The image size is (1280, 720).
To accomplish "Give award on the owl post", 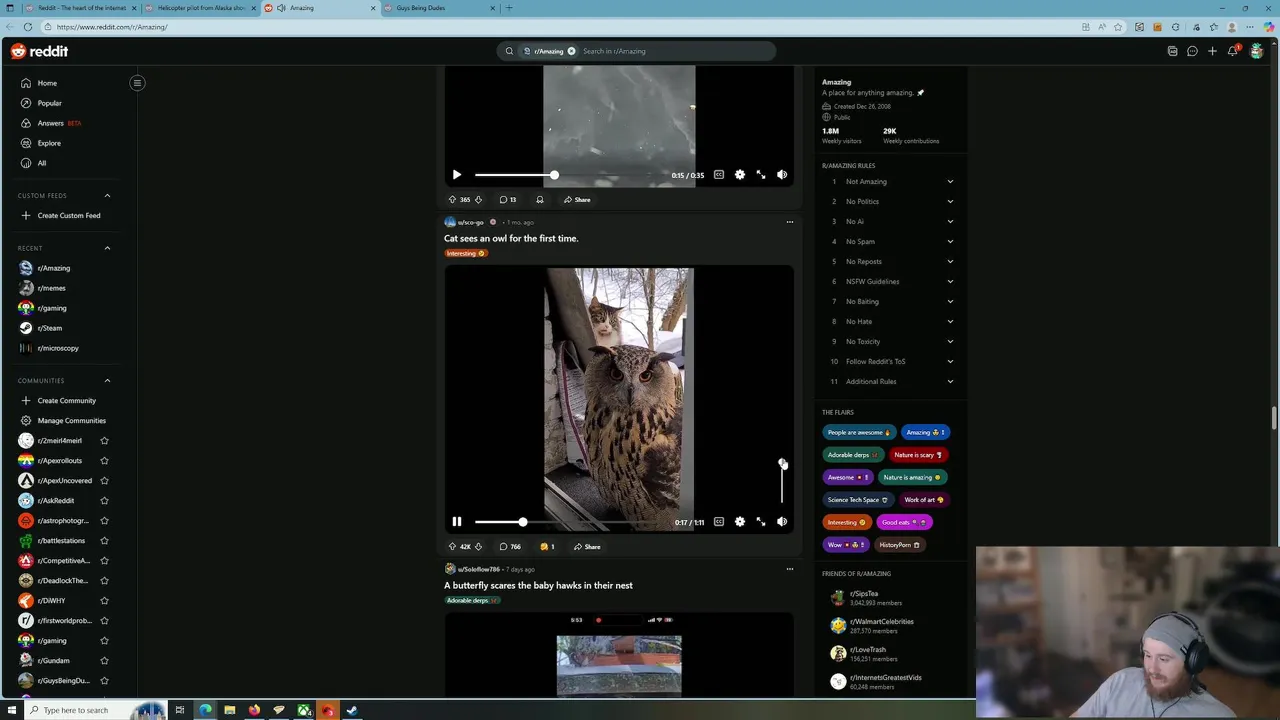I will 547,547.
